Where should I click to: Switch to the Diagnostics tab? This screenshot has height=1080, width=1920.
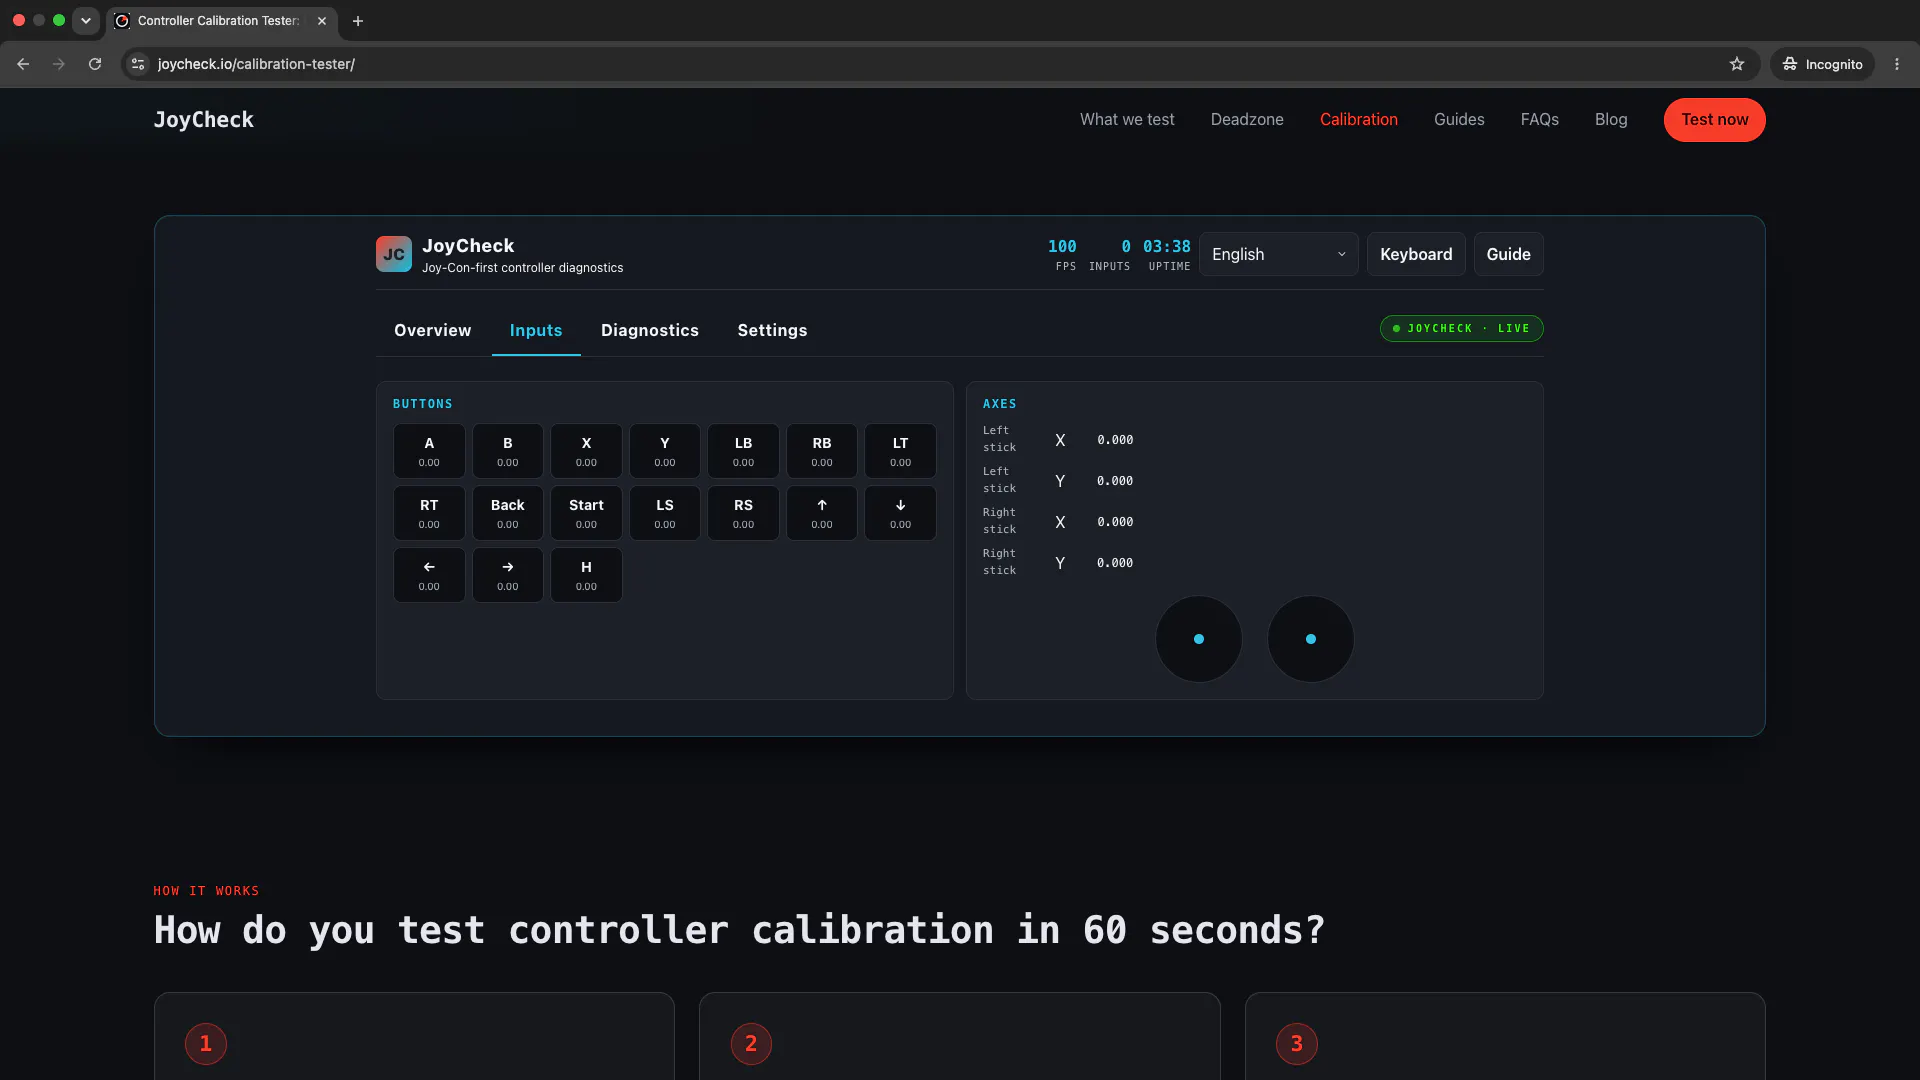650,330
